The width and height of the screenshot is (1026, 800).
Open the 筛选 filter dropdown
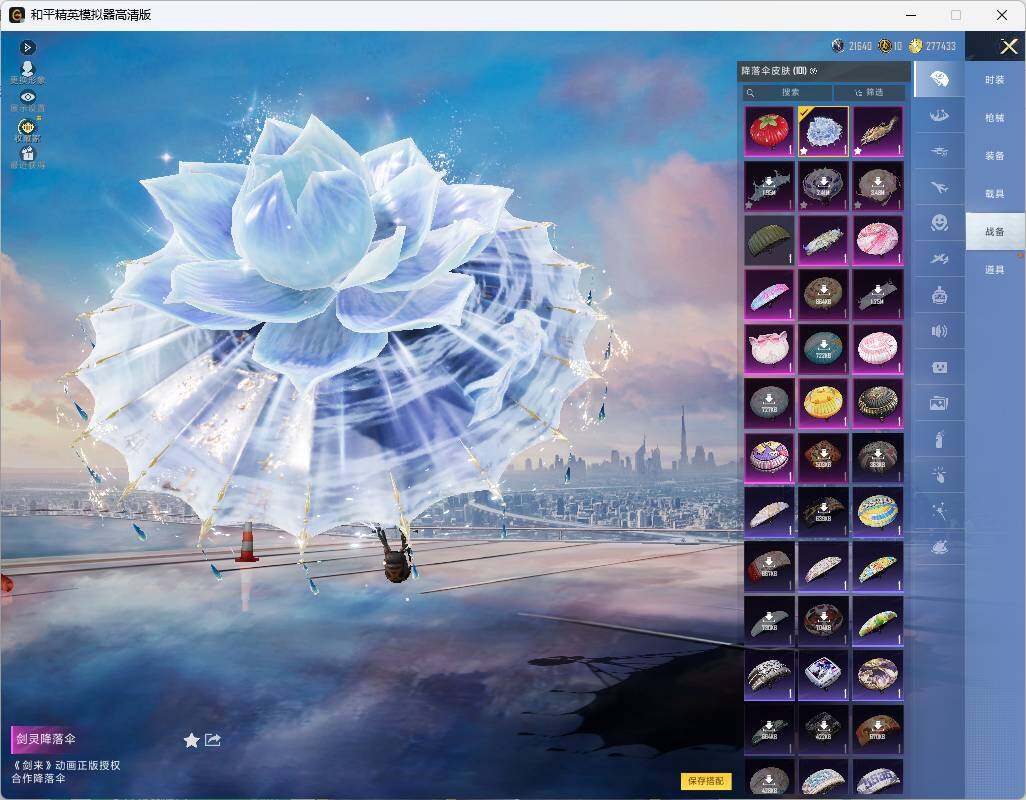870,92
